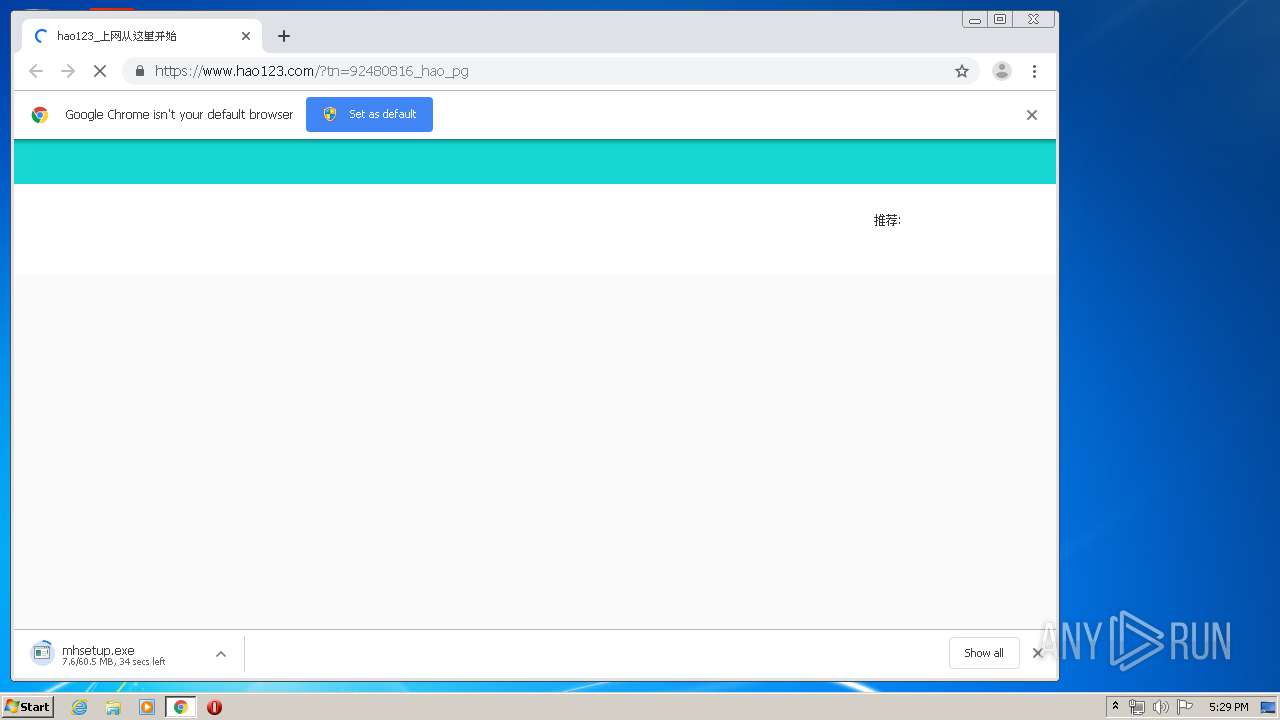Open Chrome three-dot menu

(x=1034, y=71)
